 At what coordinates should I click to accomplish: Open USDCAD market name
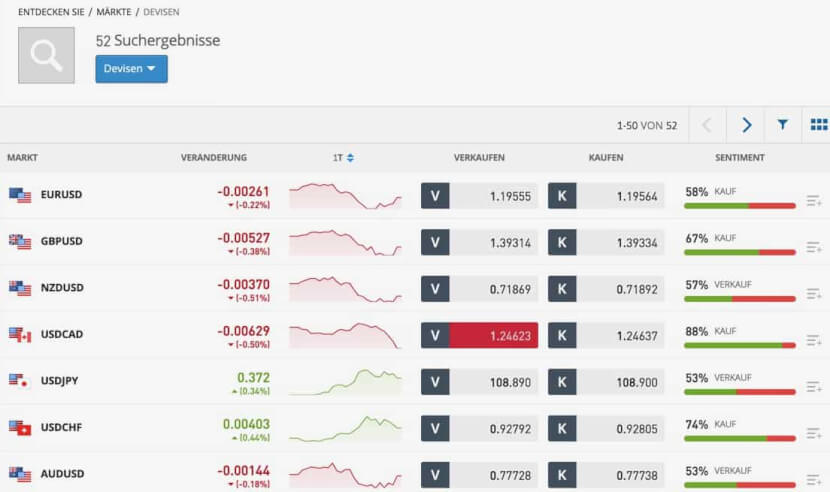(62, 334)
